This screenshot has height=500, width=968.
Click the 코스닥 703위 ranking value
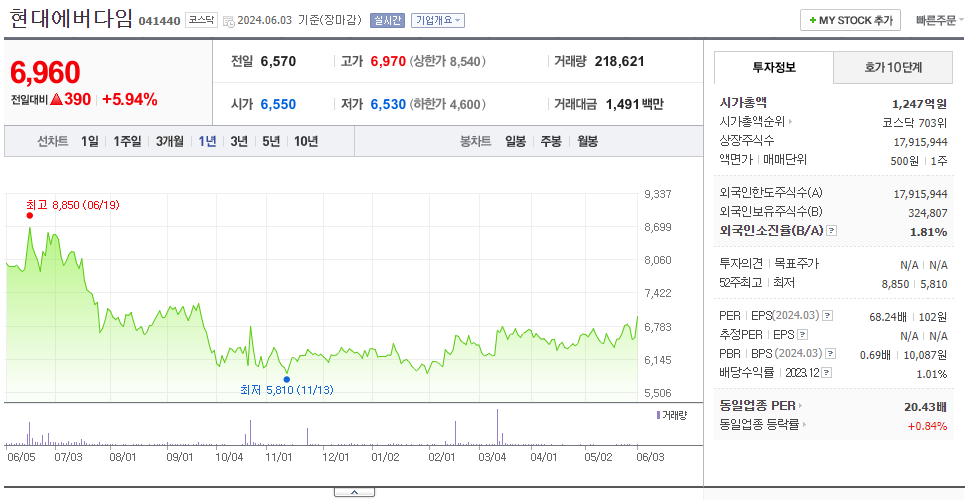pos(915,122)
